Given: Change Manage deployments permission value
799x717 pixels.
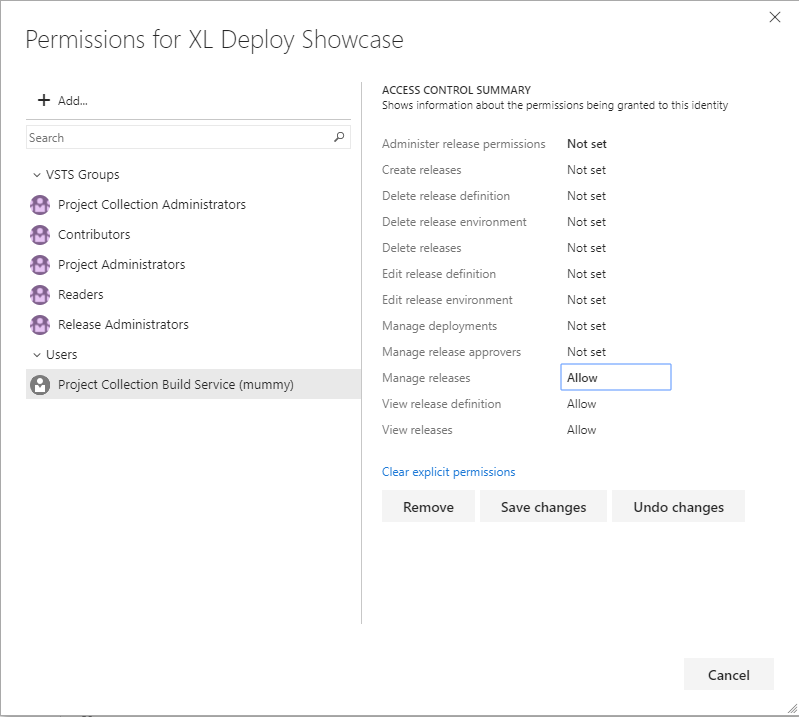Looking at the screenshot, I should click(587, 326).
